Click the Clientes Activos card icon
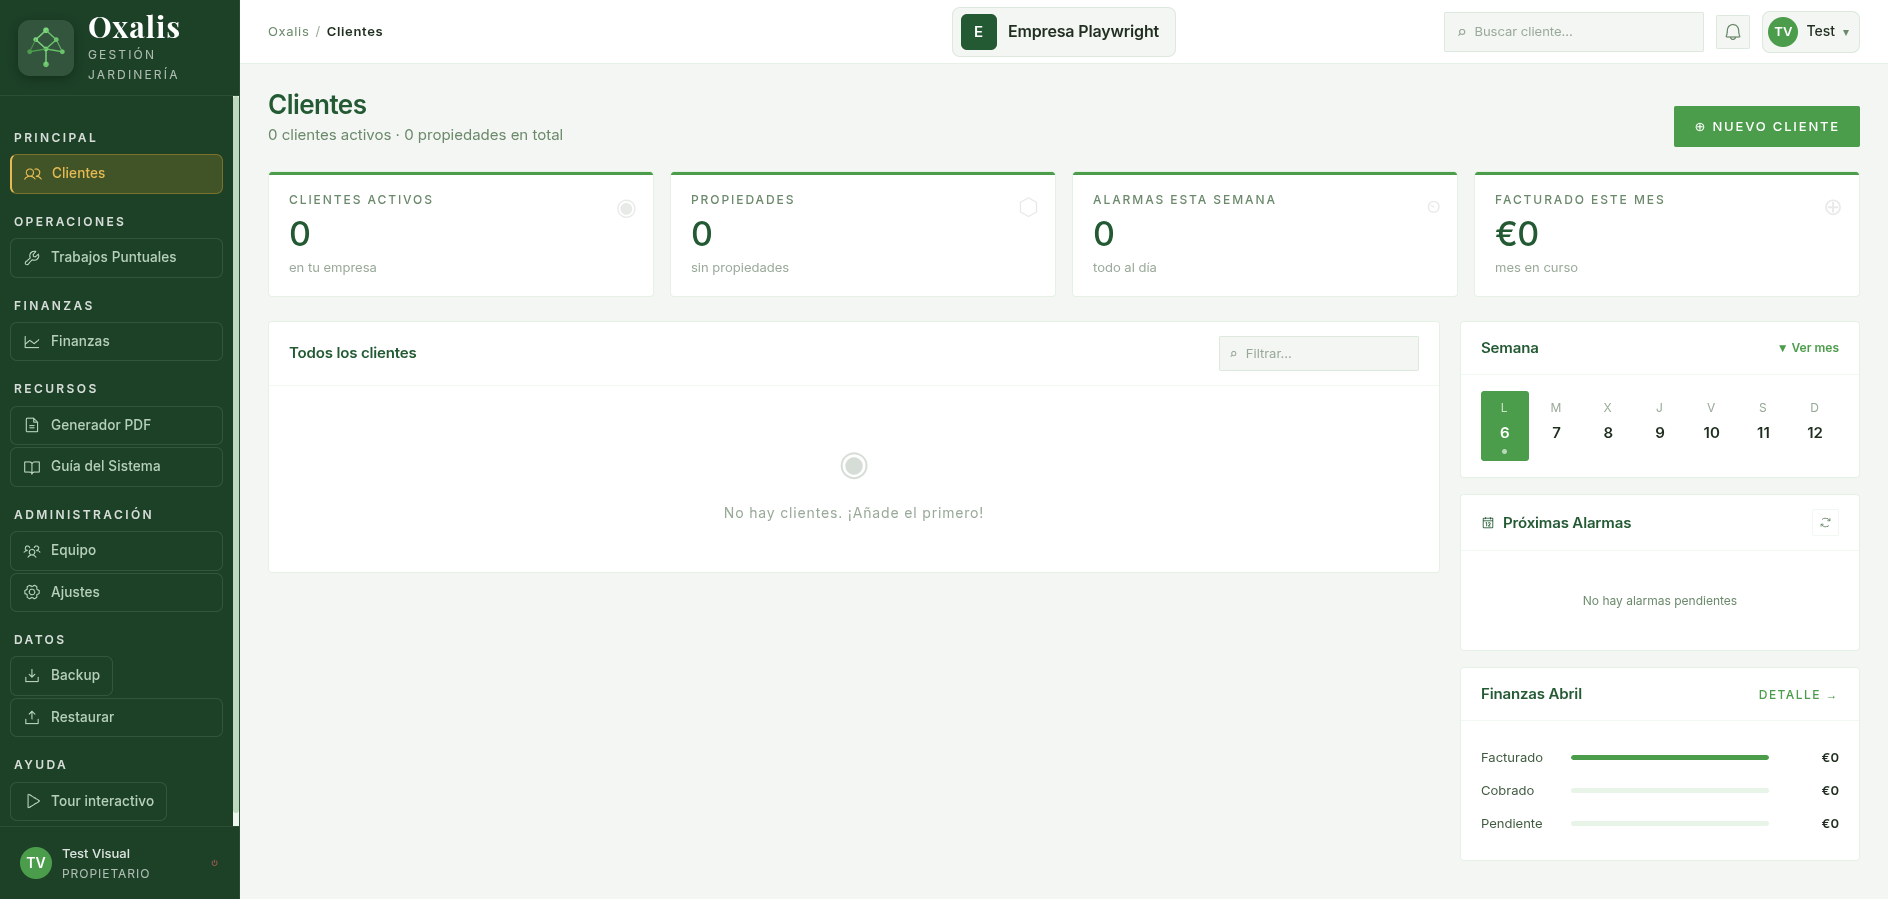1888x899 pixels. tap(626, 208)
